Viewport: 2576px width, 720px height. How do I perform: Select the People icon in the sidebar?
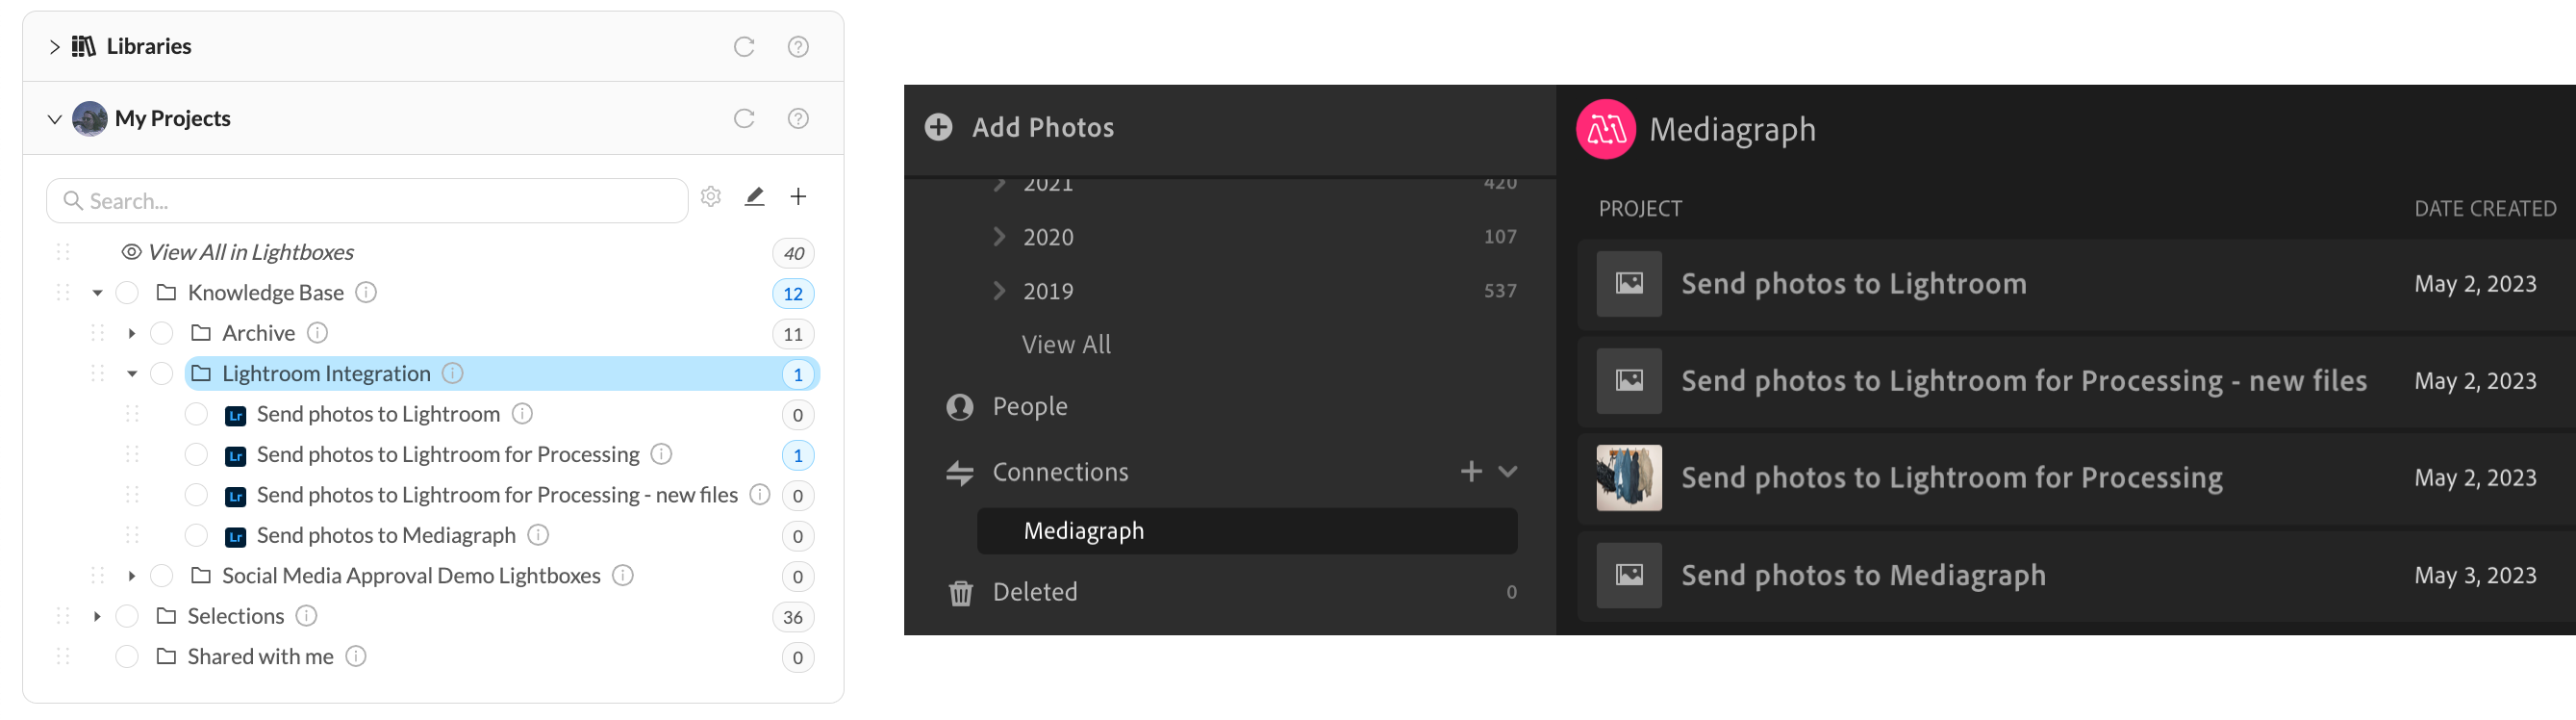pyautogui.click(x=960, y=406)
